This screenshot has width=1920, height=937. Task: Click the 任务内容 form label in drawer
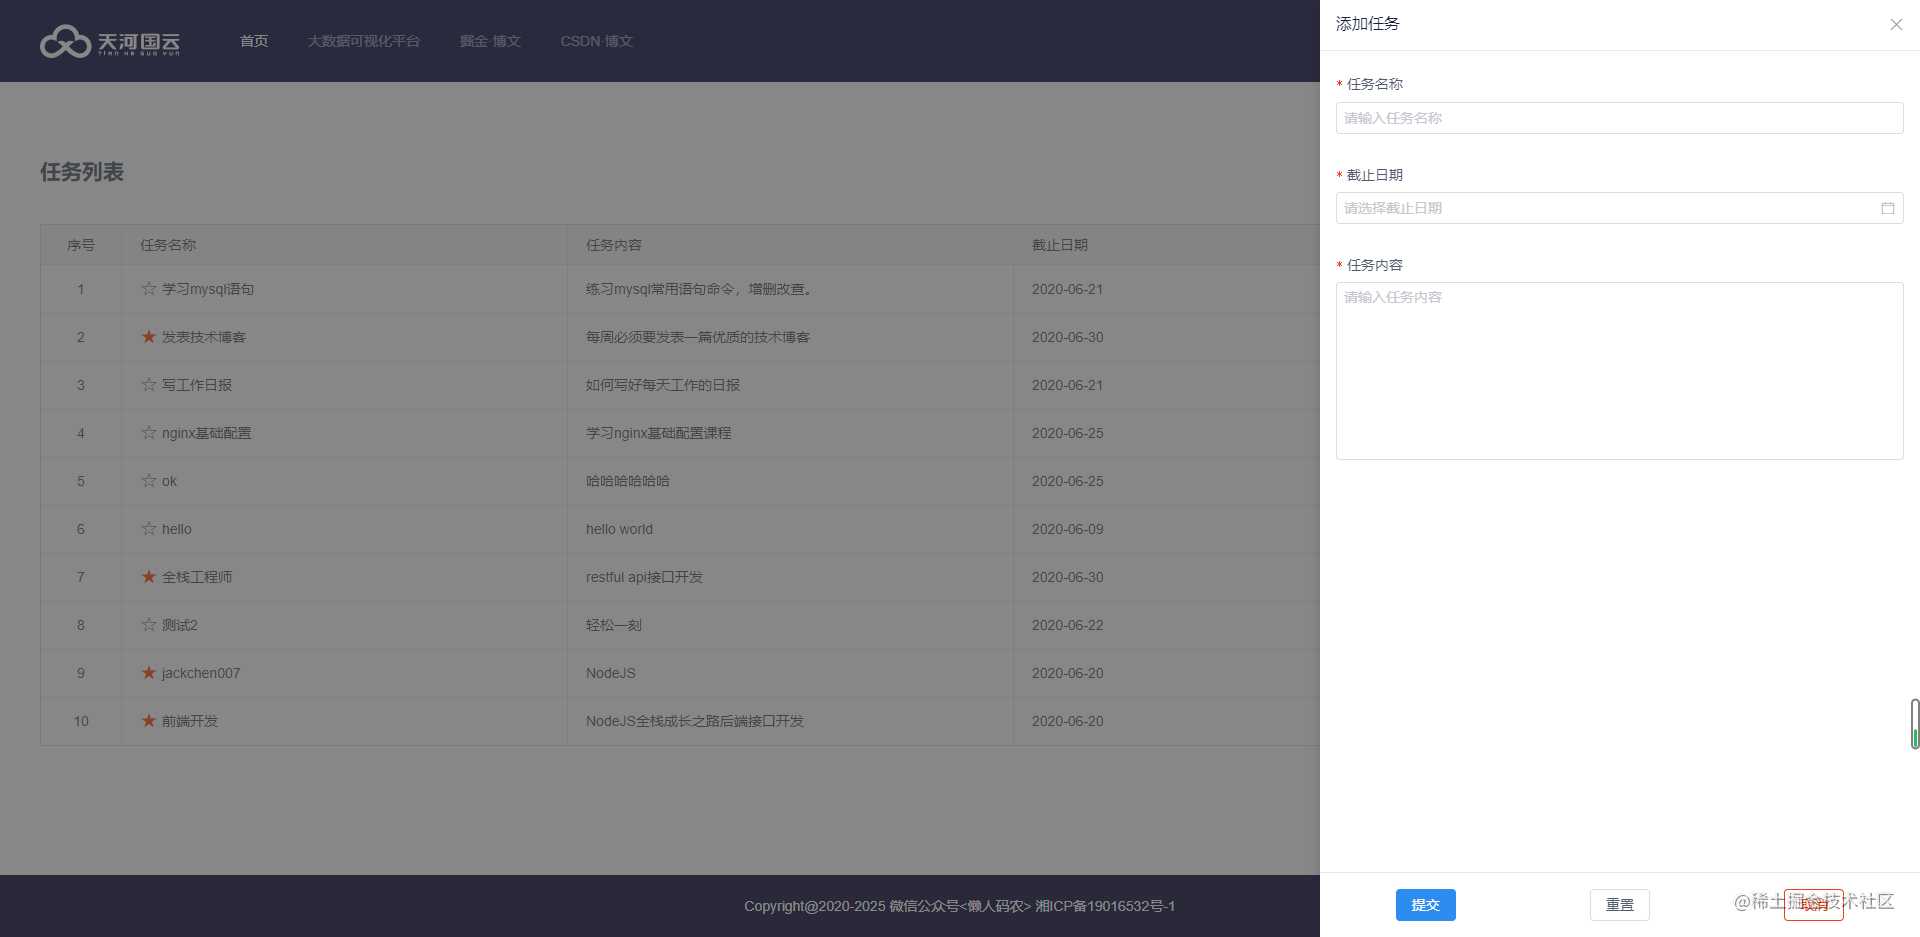pos(1375,265)
